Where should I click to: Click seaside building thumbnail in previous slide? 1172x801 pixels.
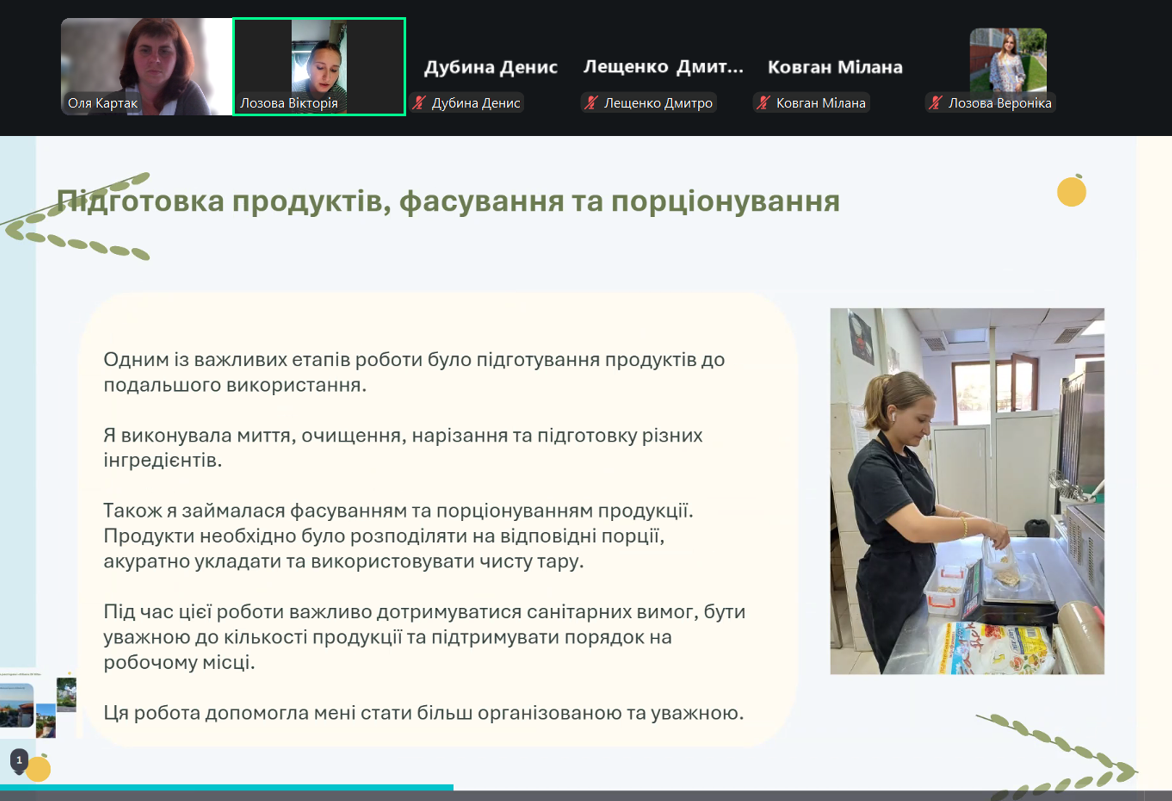click(16, 705)
